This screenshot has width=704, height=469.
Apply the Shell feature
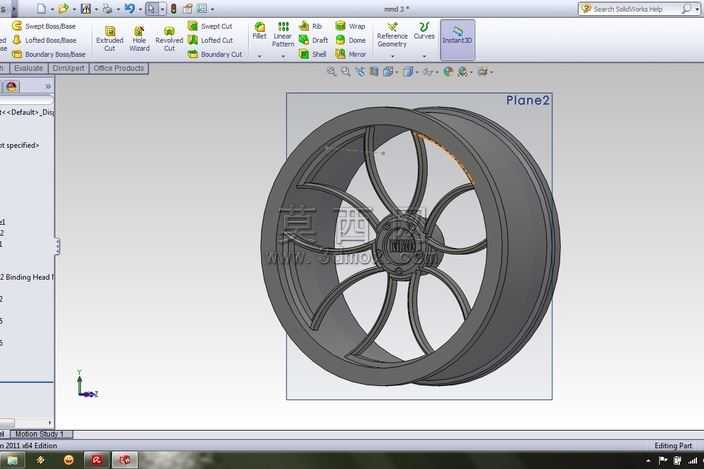pyautogui.click(x=312, y=54)
